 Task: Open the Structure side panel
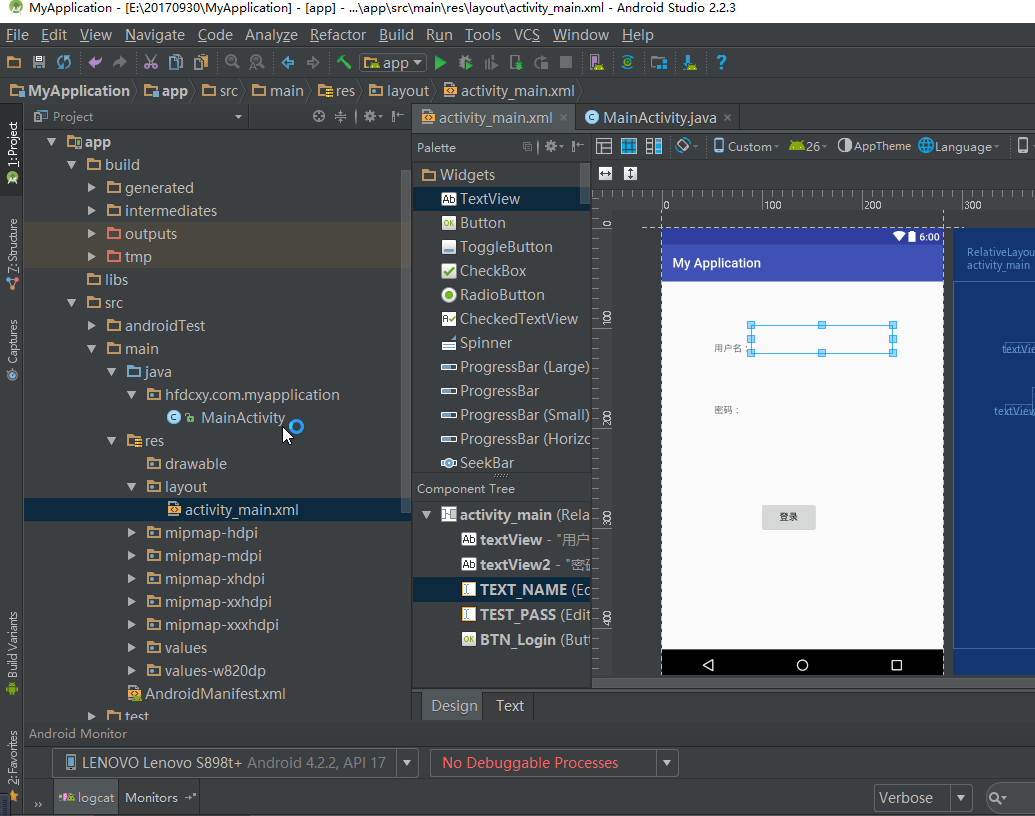coord(12,254)
